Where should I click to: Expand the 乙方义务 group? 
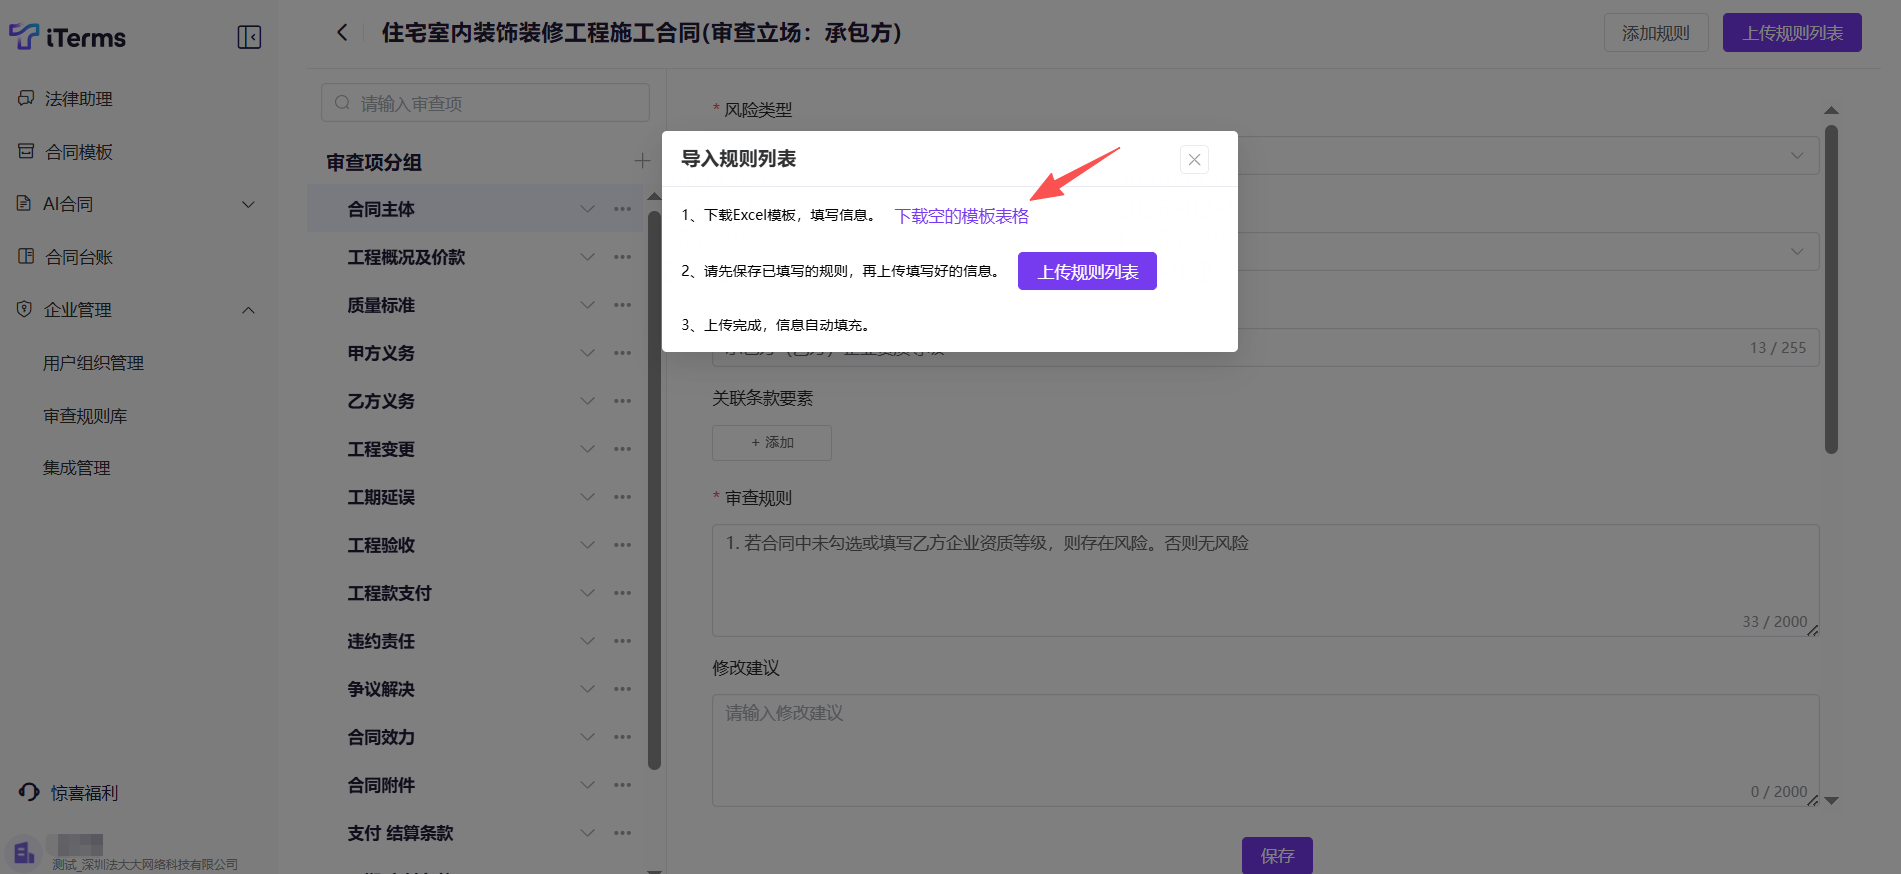tap(588, 401)
